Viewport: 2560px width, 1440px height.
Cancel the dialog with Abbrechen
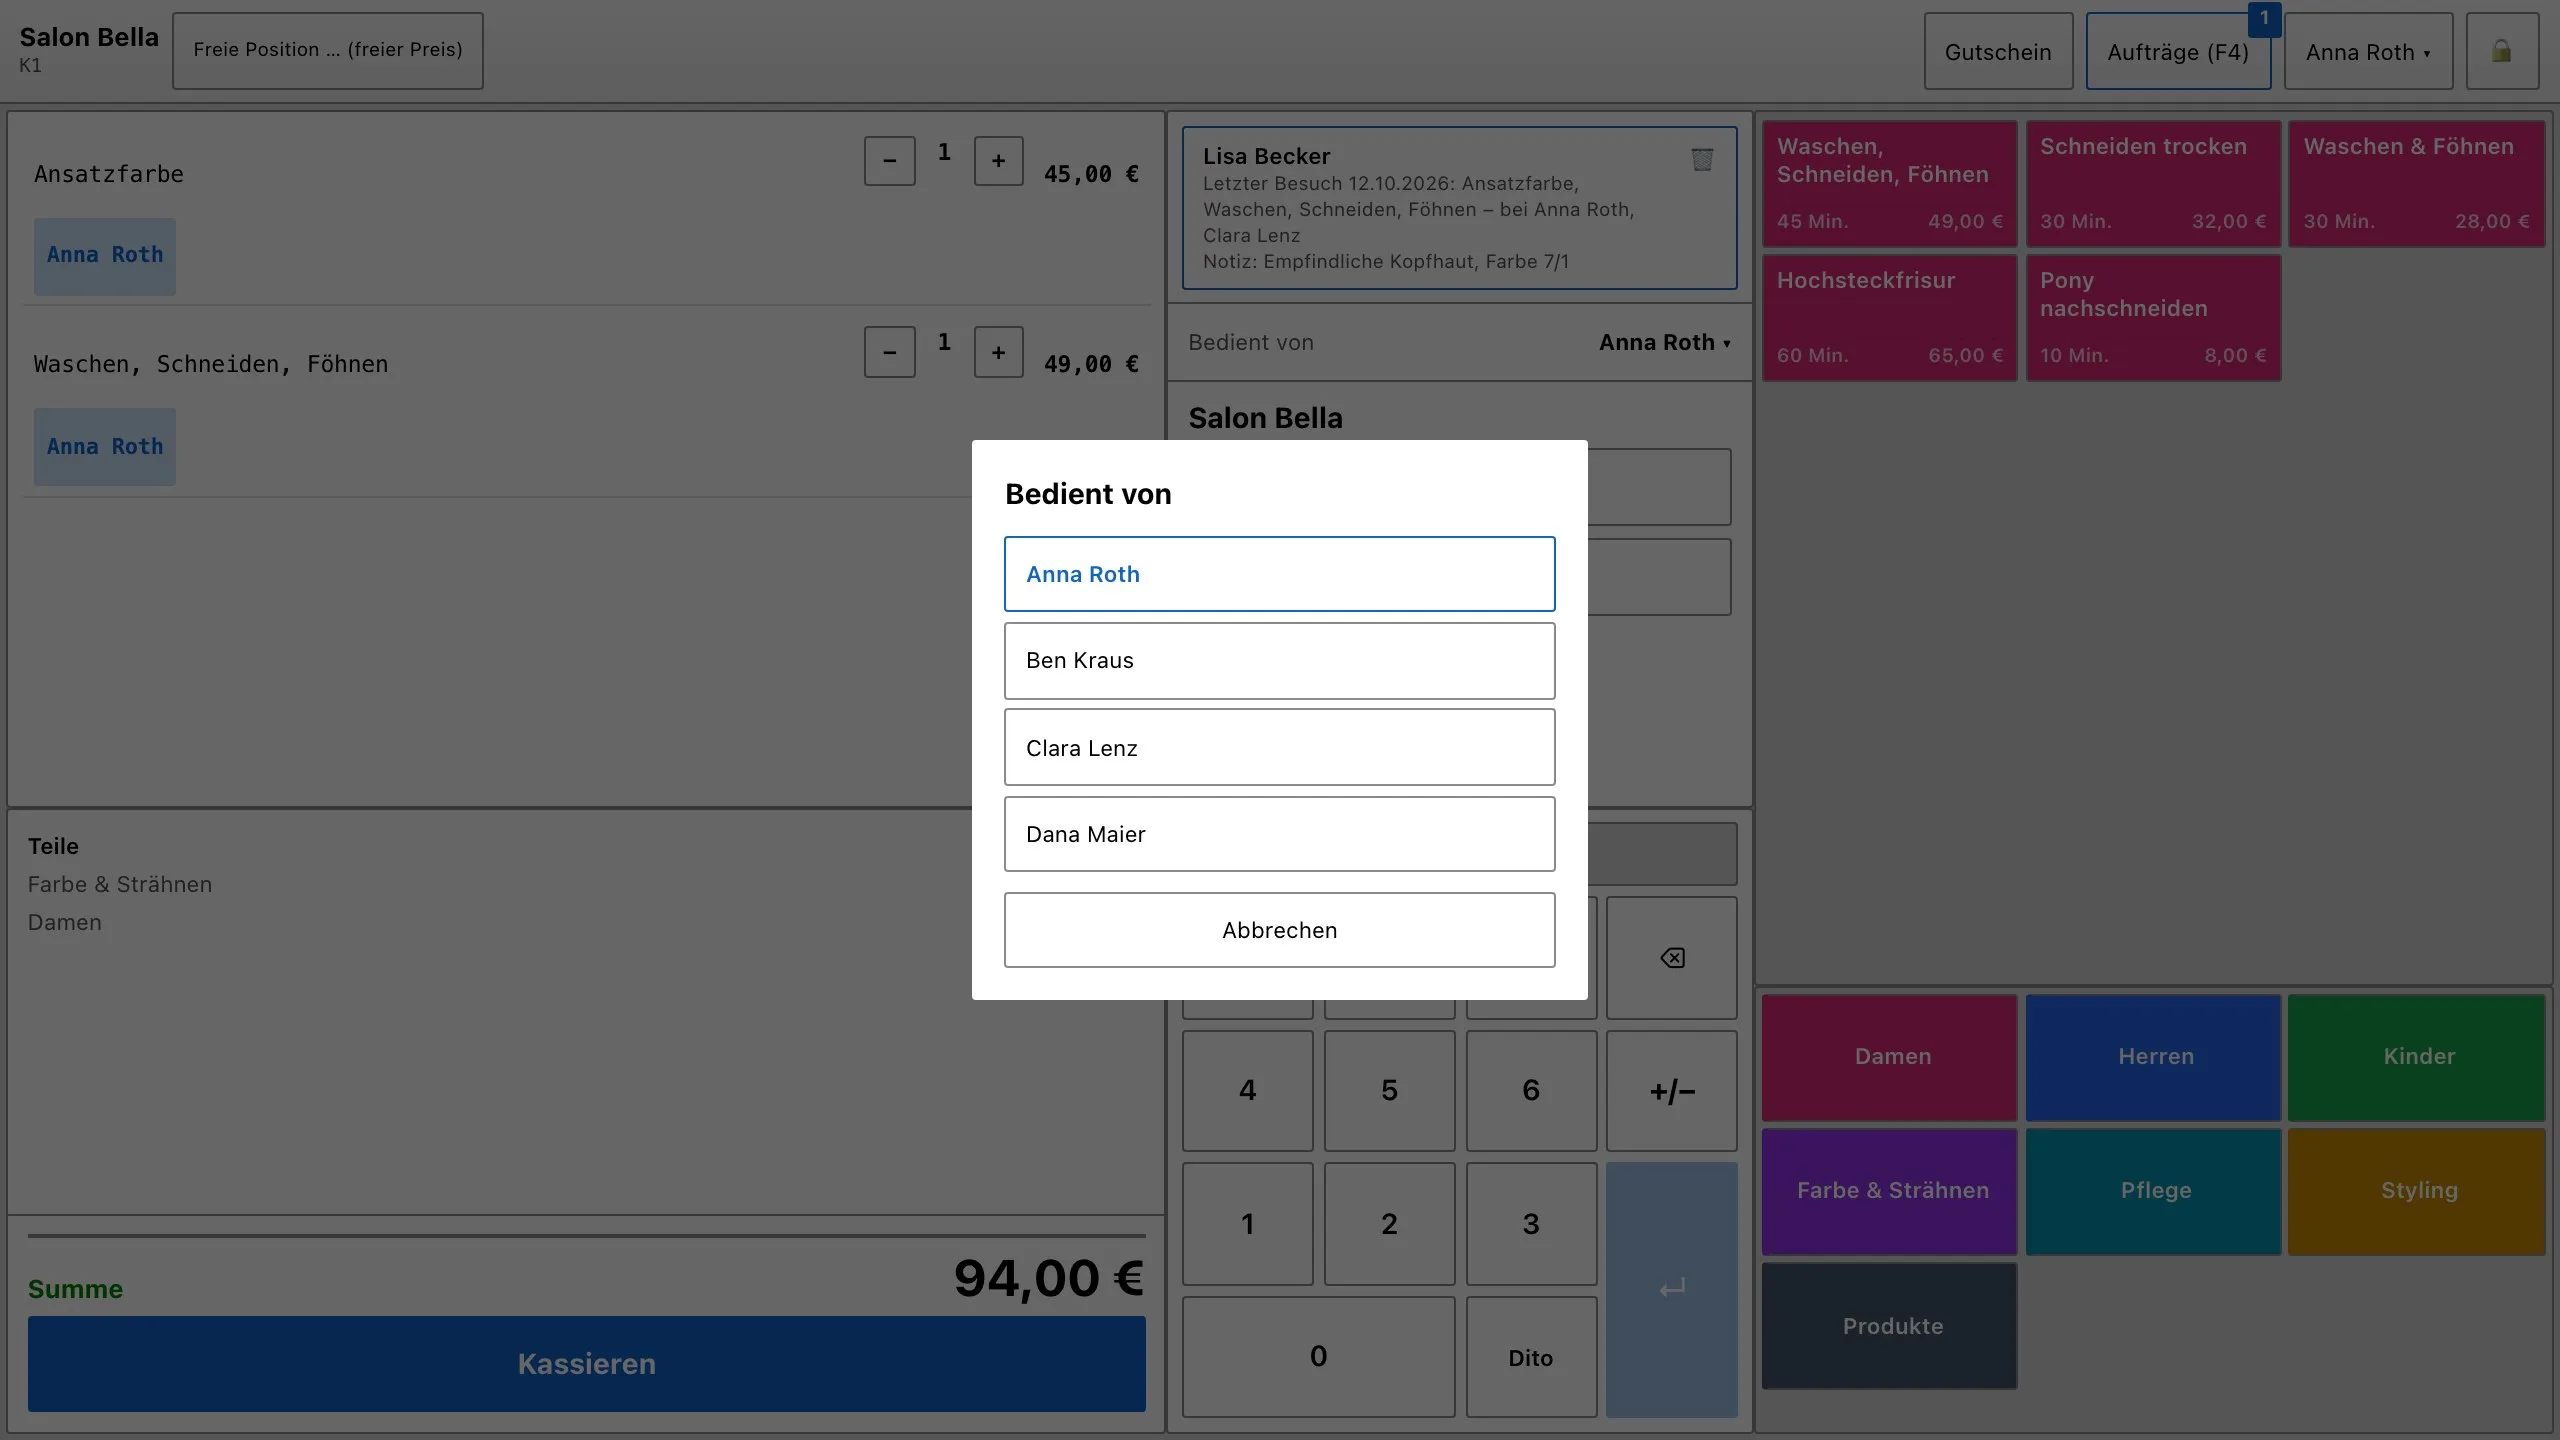click(1279, 930)
